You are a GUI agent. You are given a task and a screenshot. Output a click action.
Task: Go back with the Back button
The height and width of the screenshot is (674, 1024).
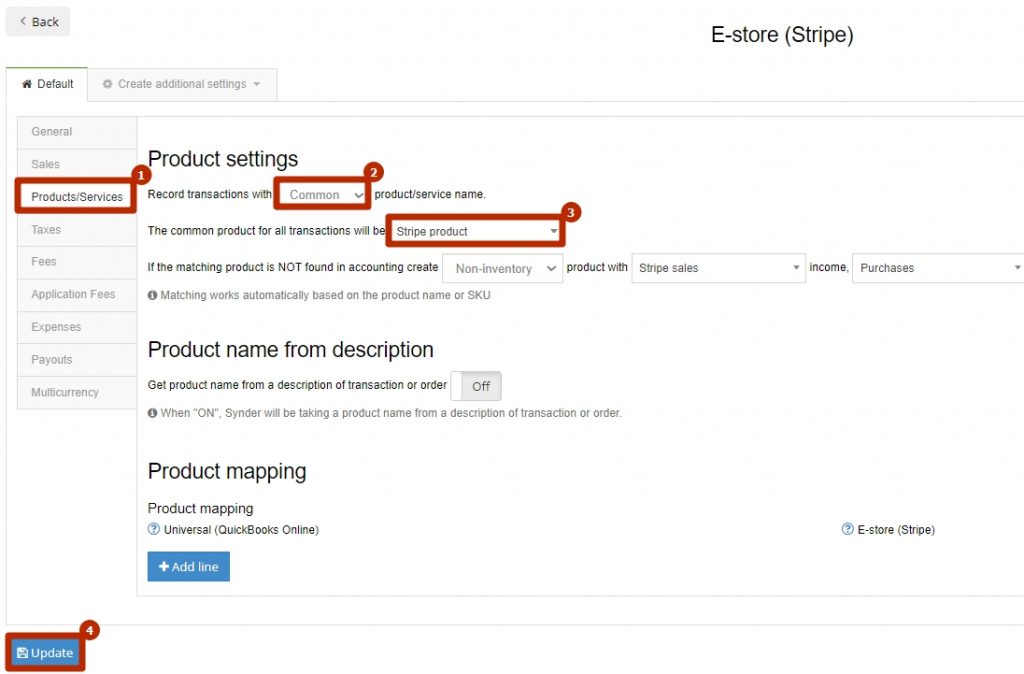point(38,22)
